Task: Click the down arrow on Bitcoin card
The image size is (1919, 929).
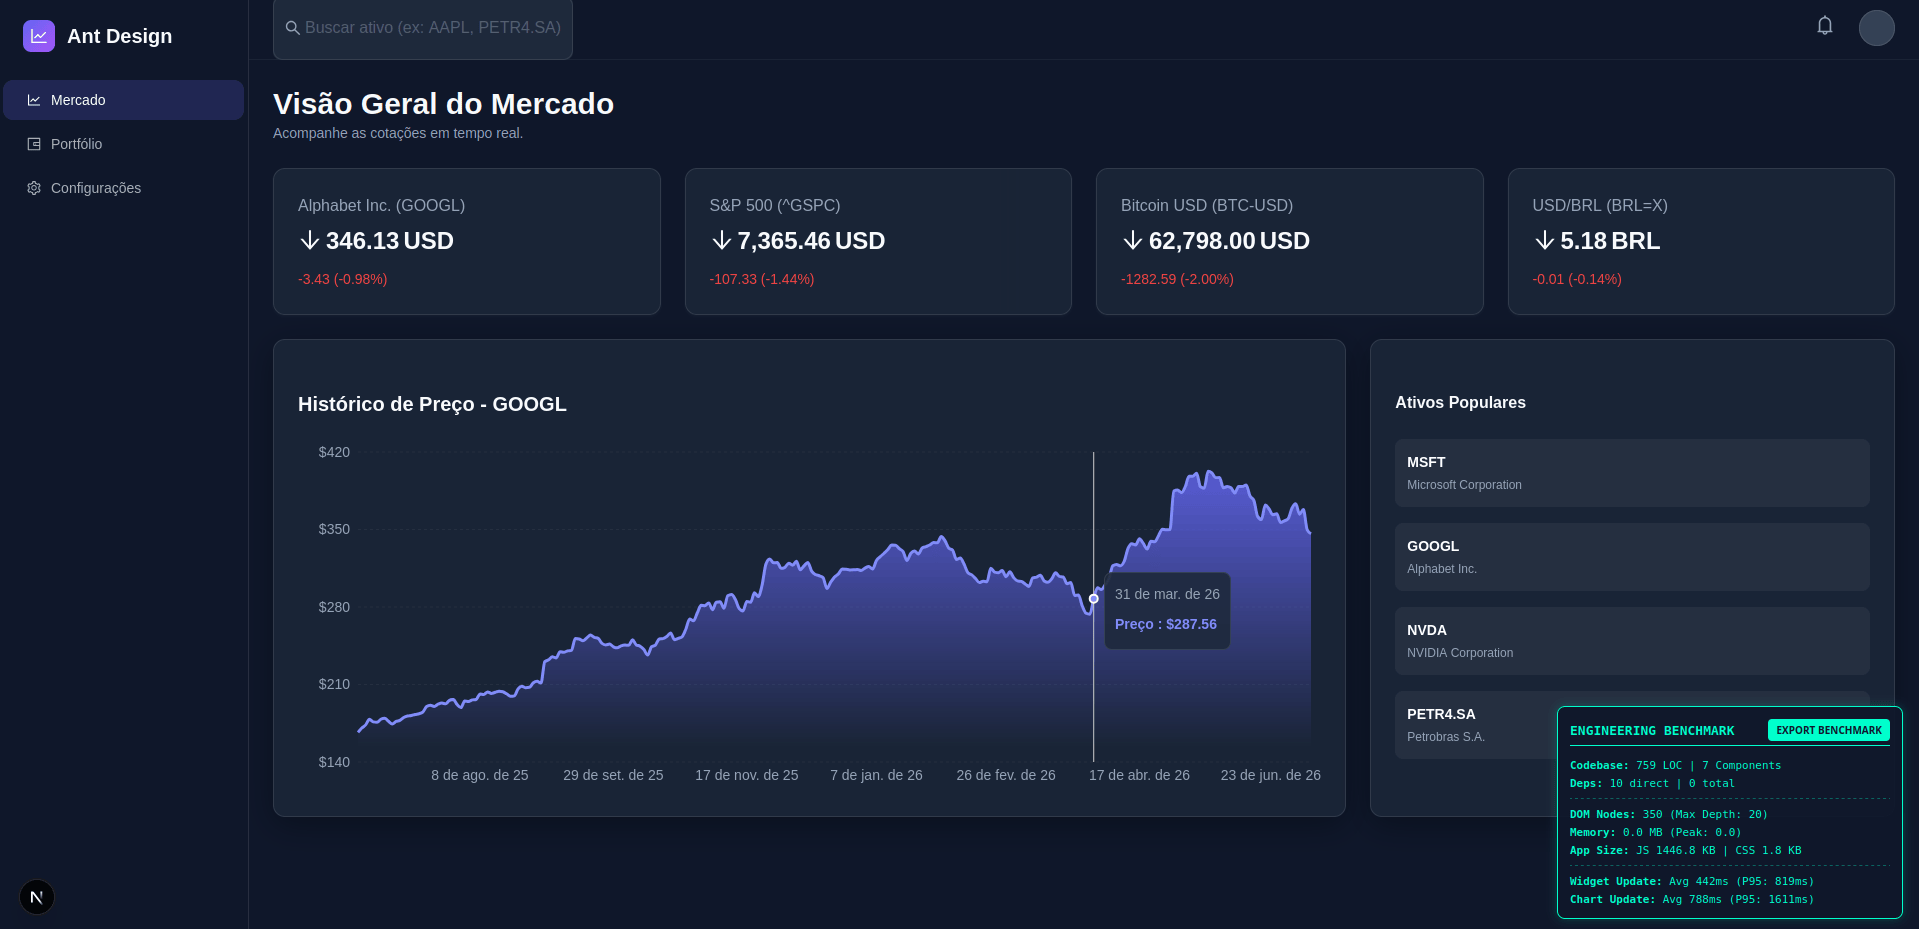Action: coord(1133,241)
